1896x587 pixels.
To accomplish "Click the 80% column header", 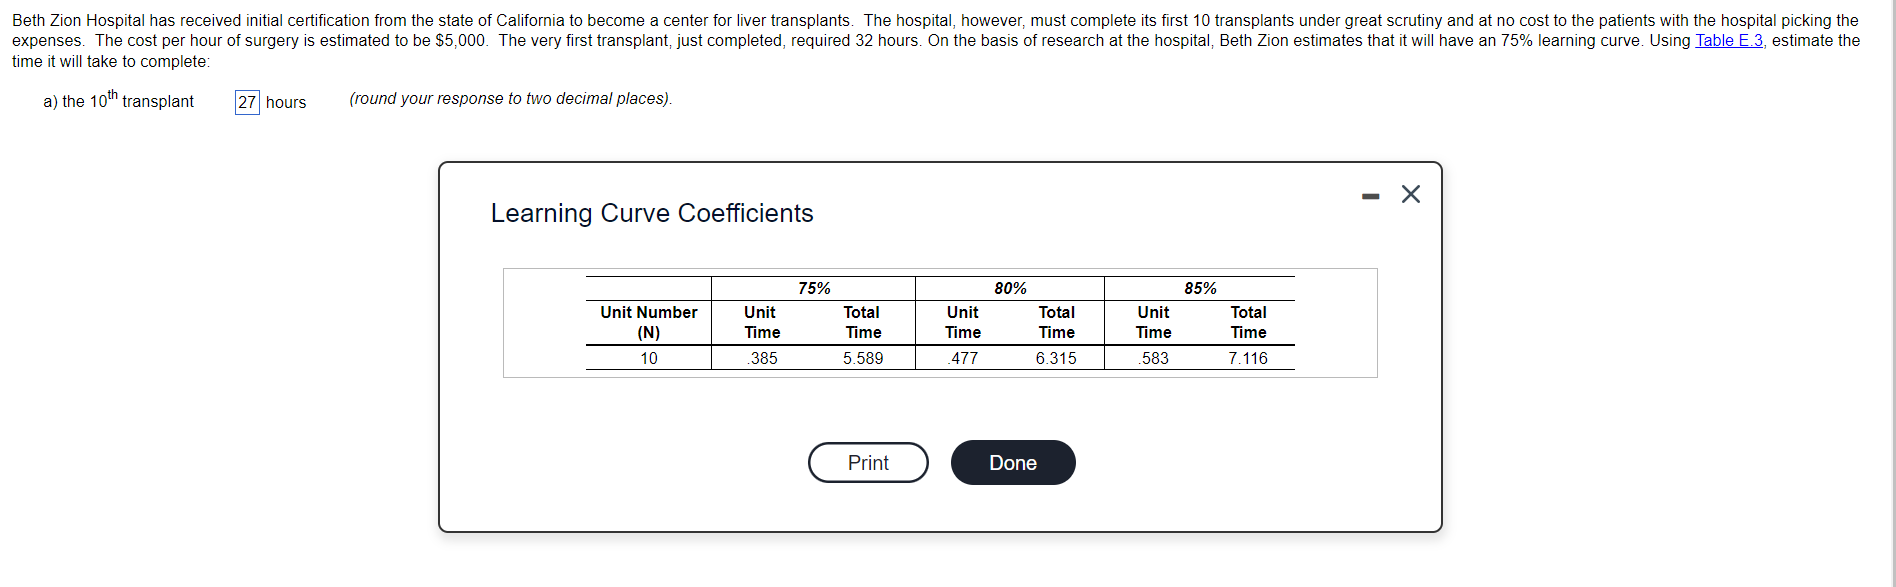I will pos(1010,288).
